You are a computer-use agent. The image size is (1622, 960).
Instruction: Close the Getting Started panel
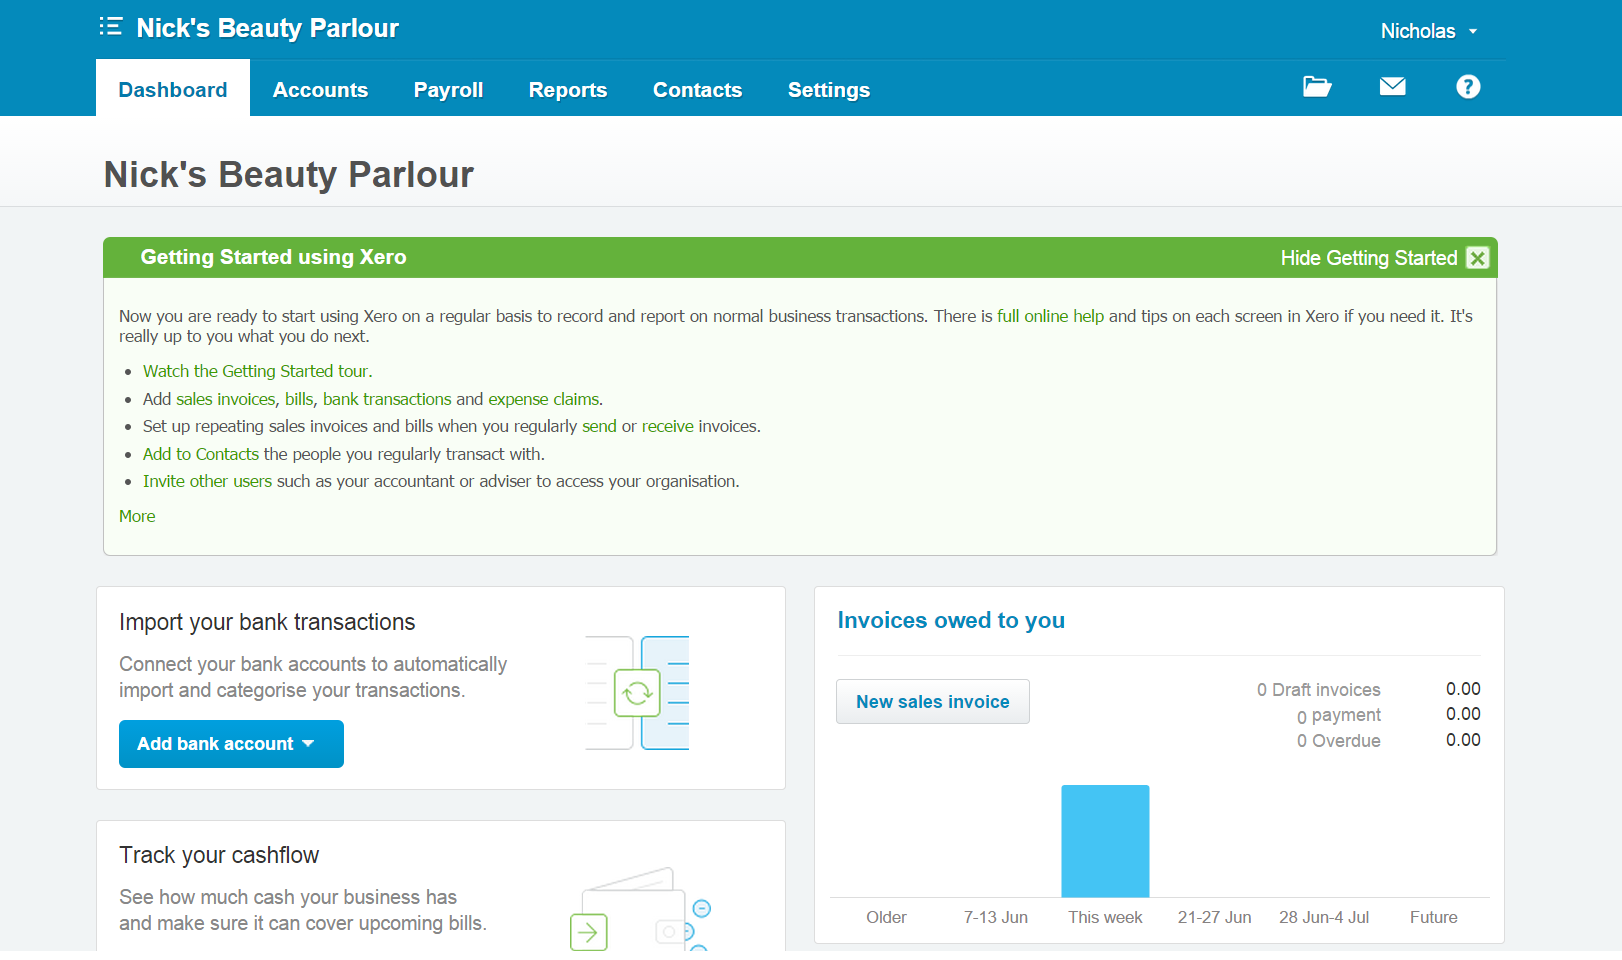pyautogui.click(x=1477, y=258)
